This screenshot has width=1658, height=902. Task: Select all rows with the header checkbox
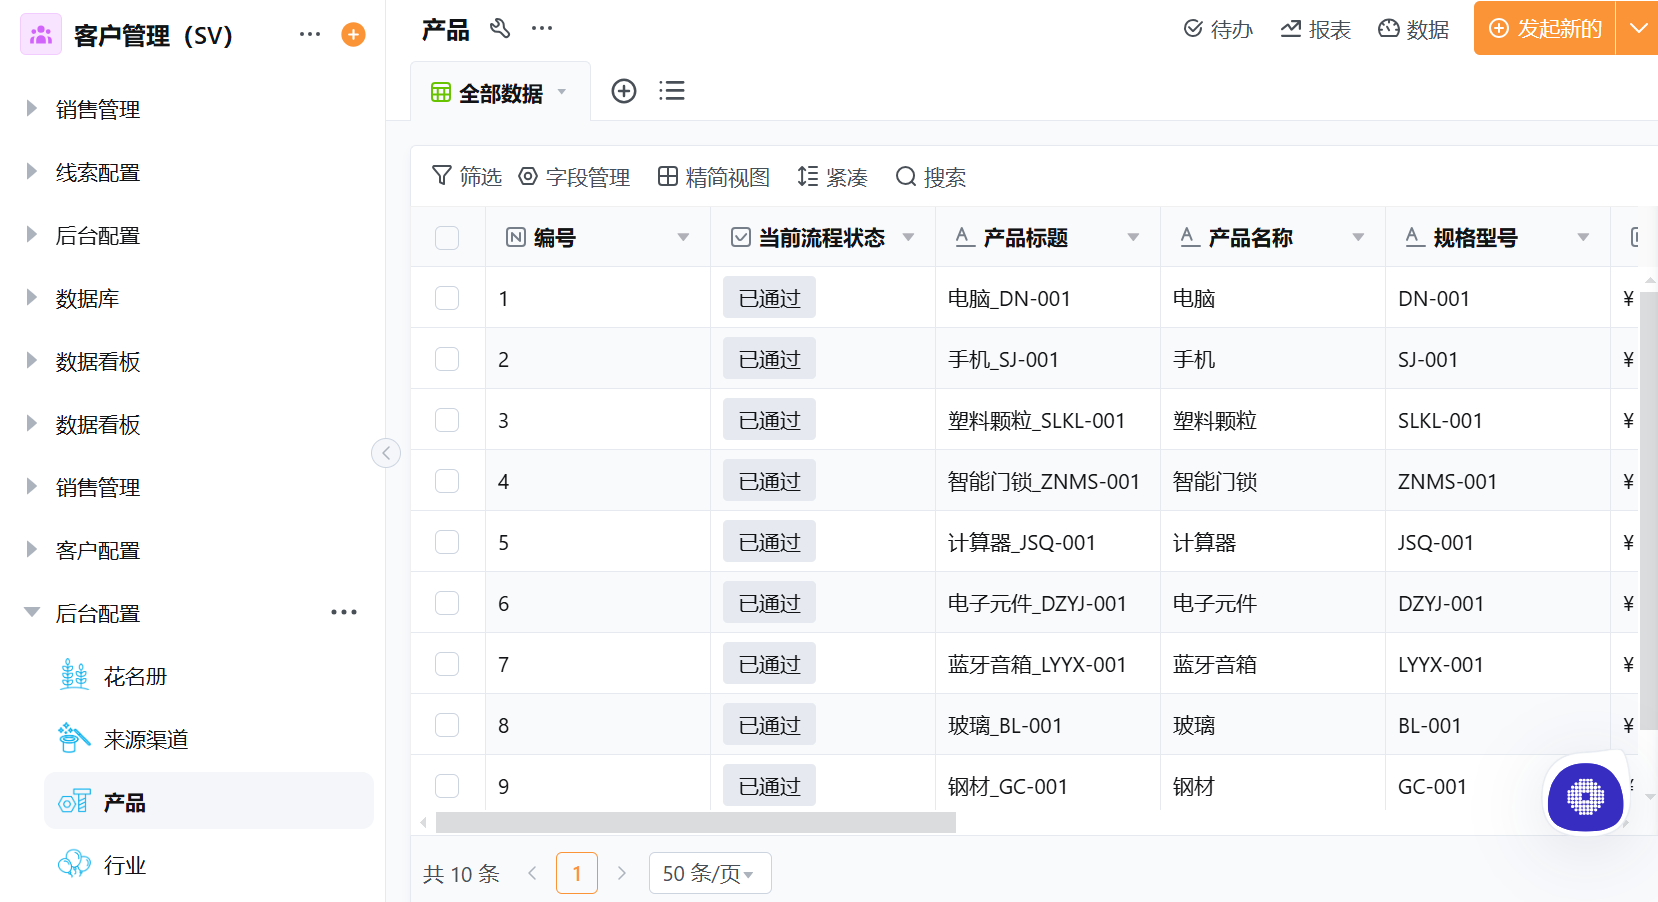447,237
